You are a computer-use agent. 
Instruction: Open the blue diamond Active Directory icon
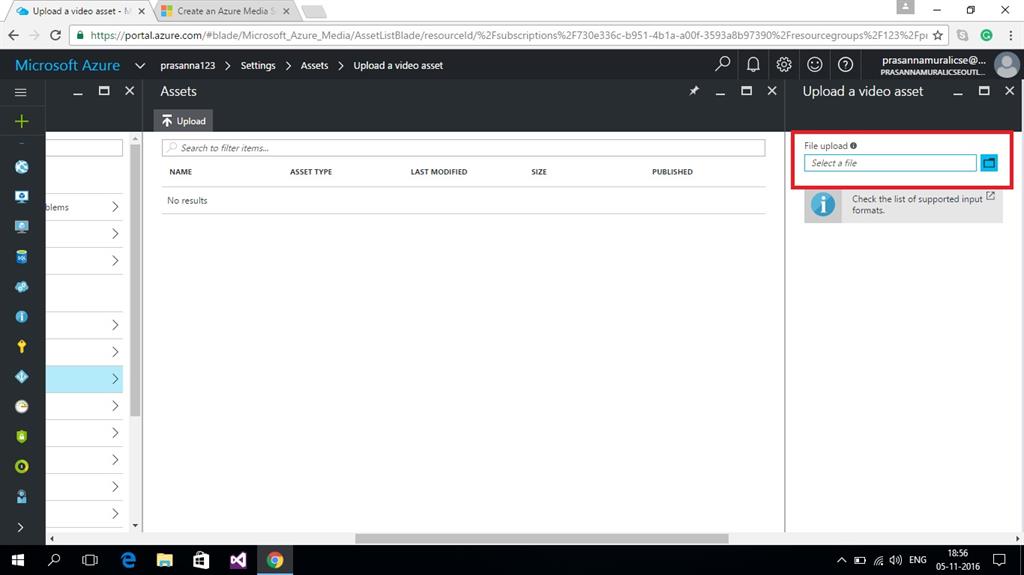22,376
